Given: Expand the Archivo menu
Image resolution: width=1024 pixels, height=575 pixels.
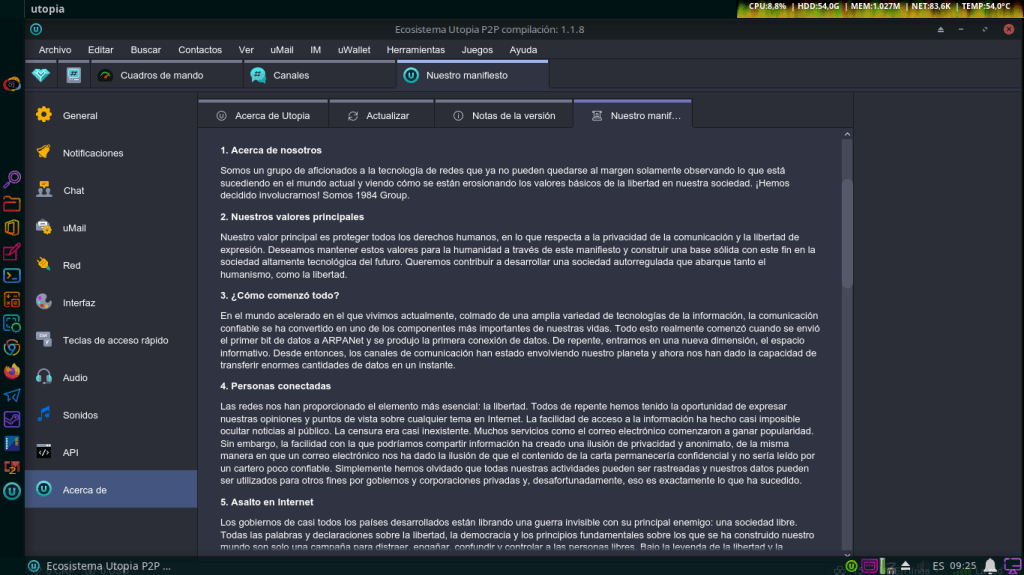Looking at the screenshot, I should click(55, 50).
